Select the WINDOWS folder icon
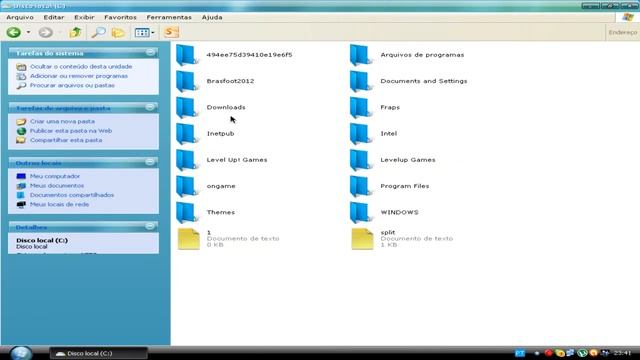Image resolution: width=640 pixels, height=360 pixels. point(361,212)
